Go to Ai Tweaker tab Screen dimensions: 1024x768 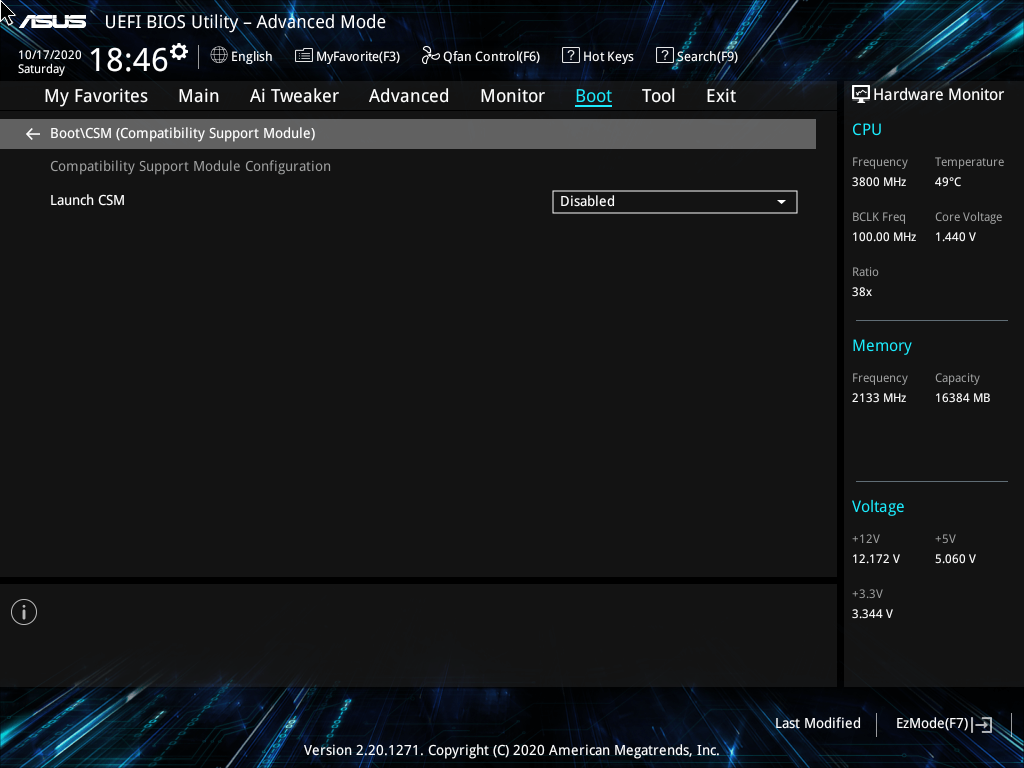point(294,96)
